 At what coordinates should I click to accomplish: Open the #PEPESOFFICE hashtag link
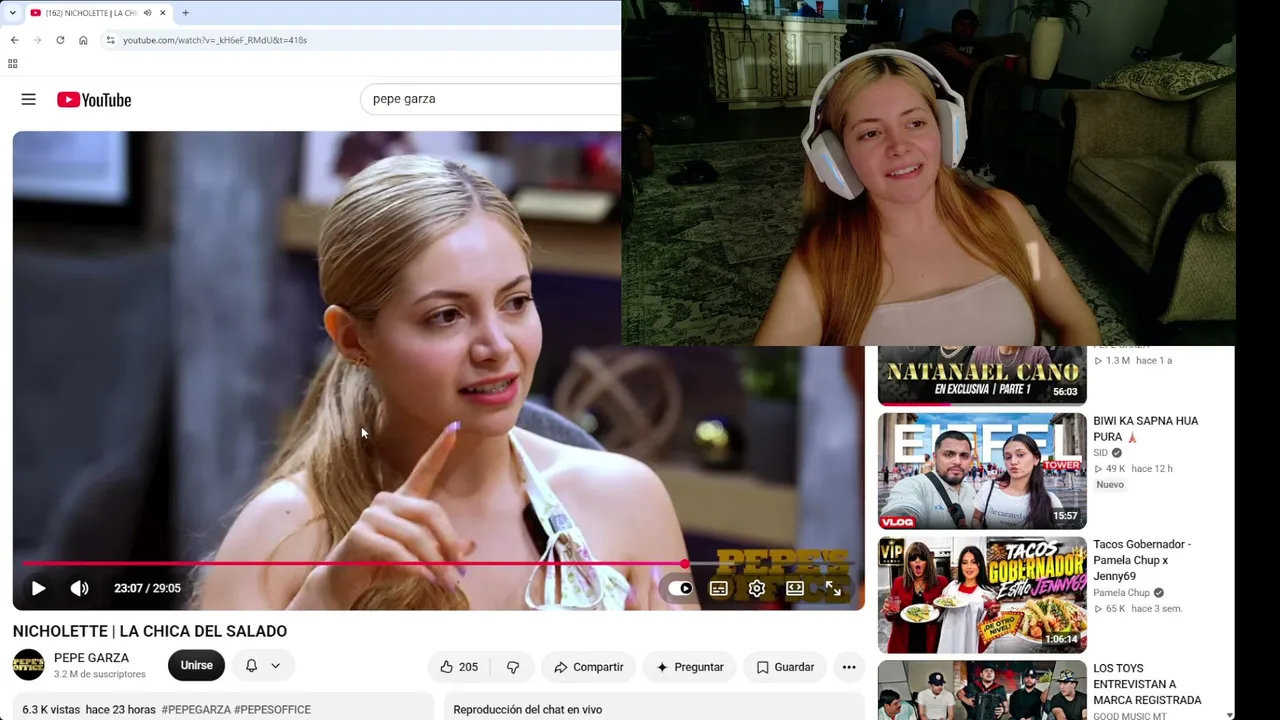(x=272, y=710)
